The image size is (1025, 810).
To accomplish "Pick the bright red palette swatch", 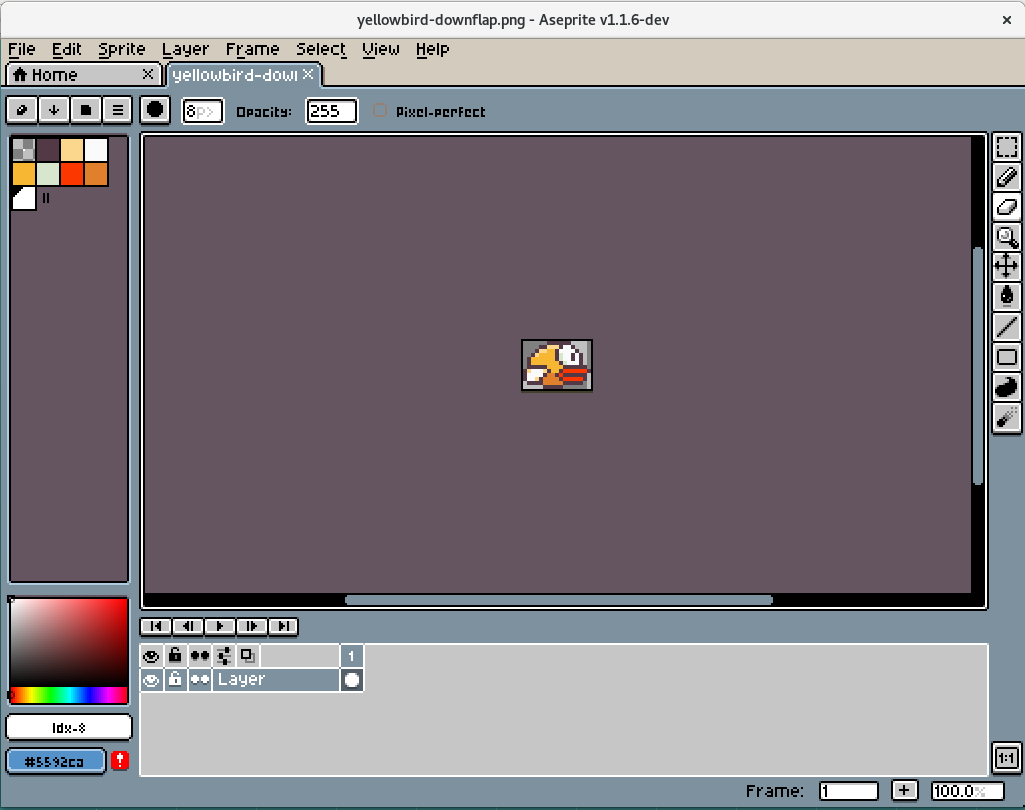I will (x=72, y=174).
